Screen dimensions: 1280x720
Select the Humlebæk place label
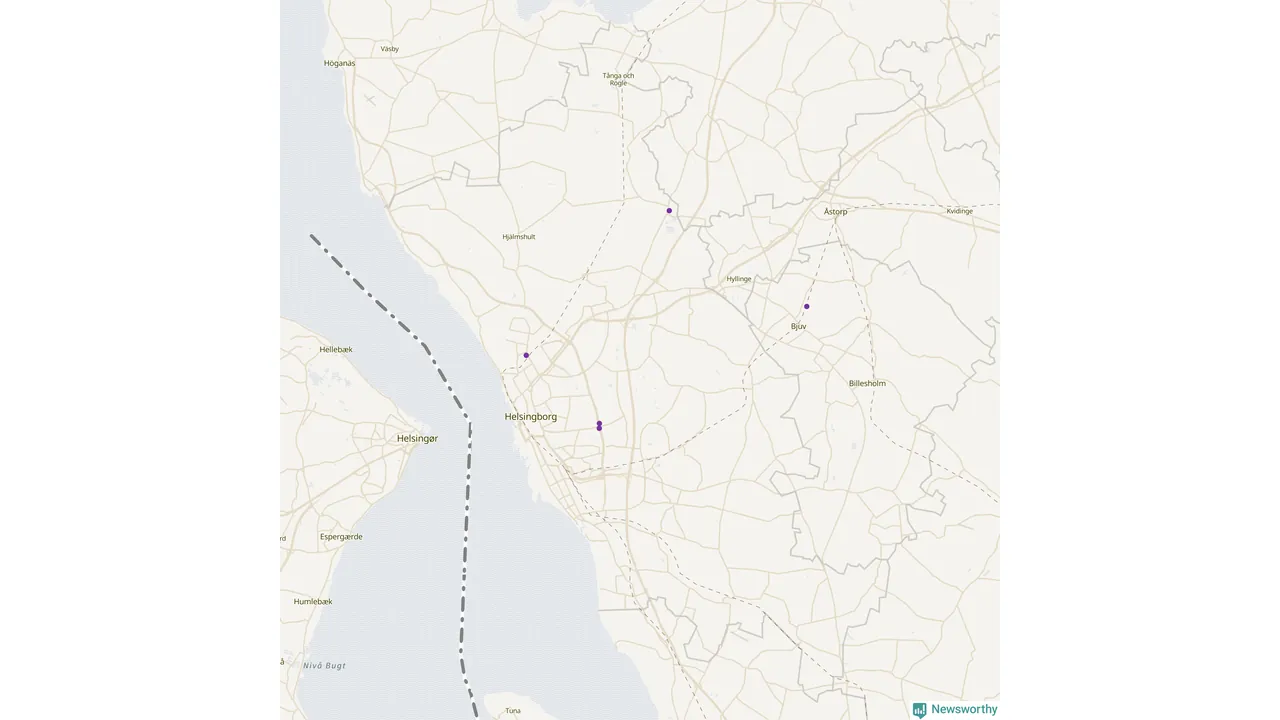point(313,602)
